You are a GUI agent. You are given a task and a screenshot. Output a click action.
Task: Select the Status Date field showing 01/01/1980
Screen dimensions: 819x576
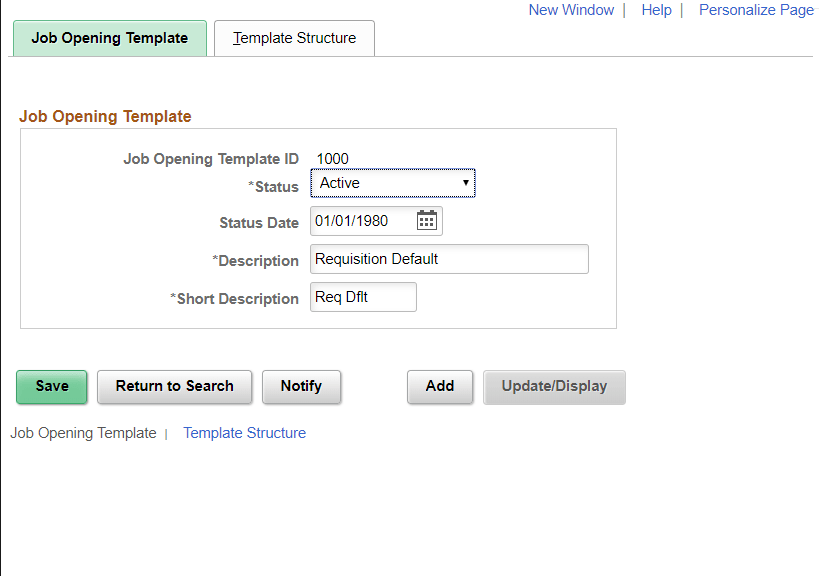(x=360, y=220)
